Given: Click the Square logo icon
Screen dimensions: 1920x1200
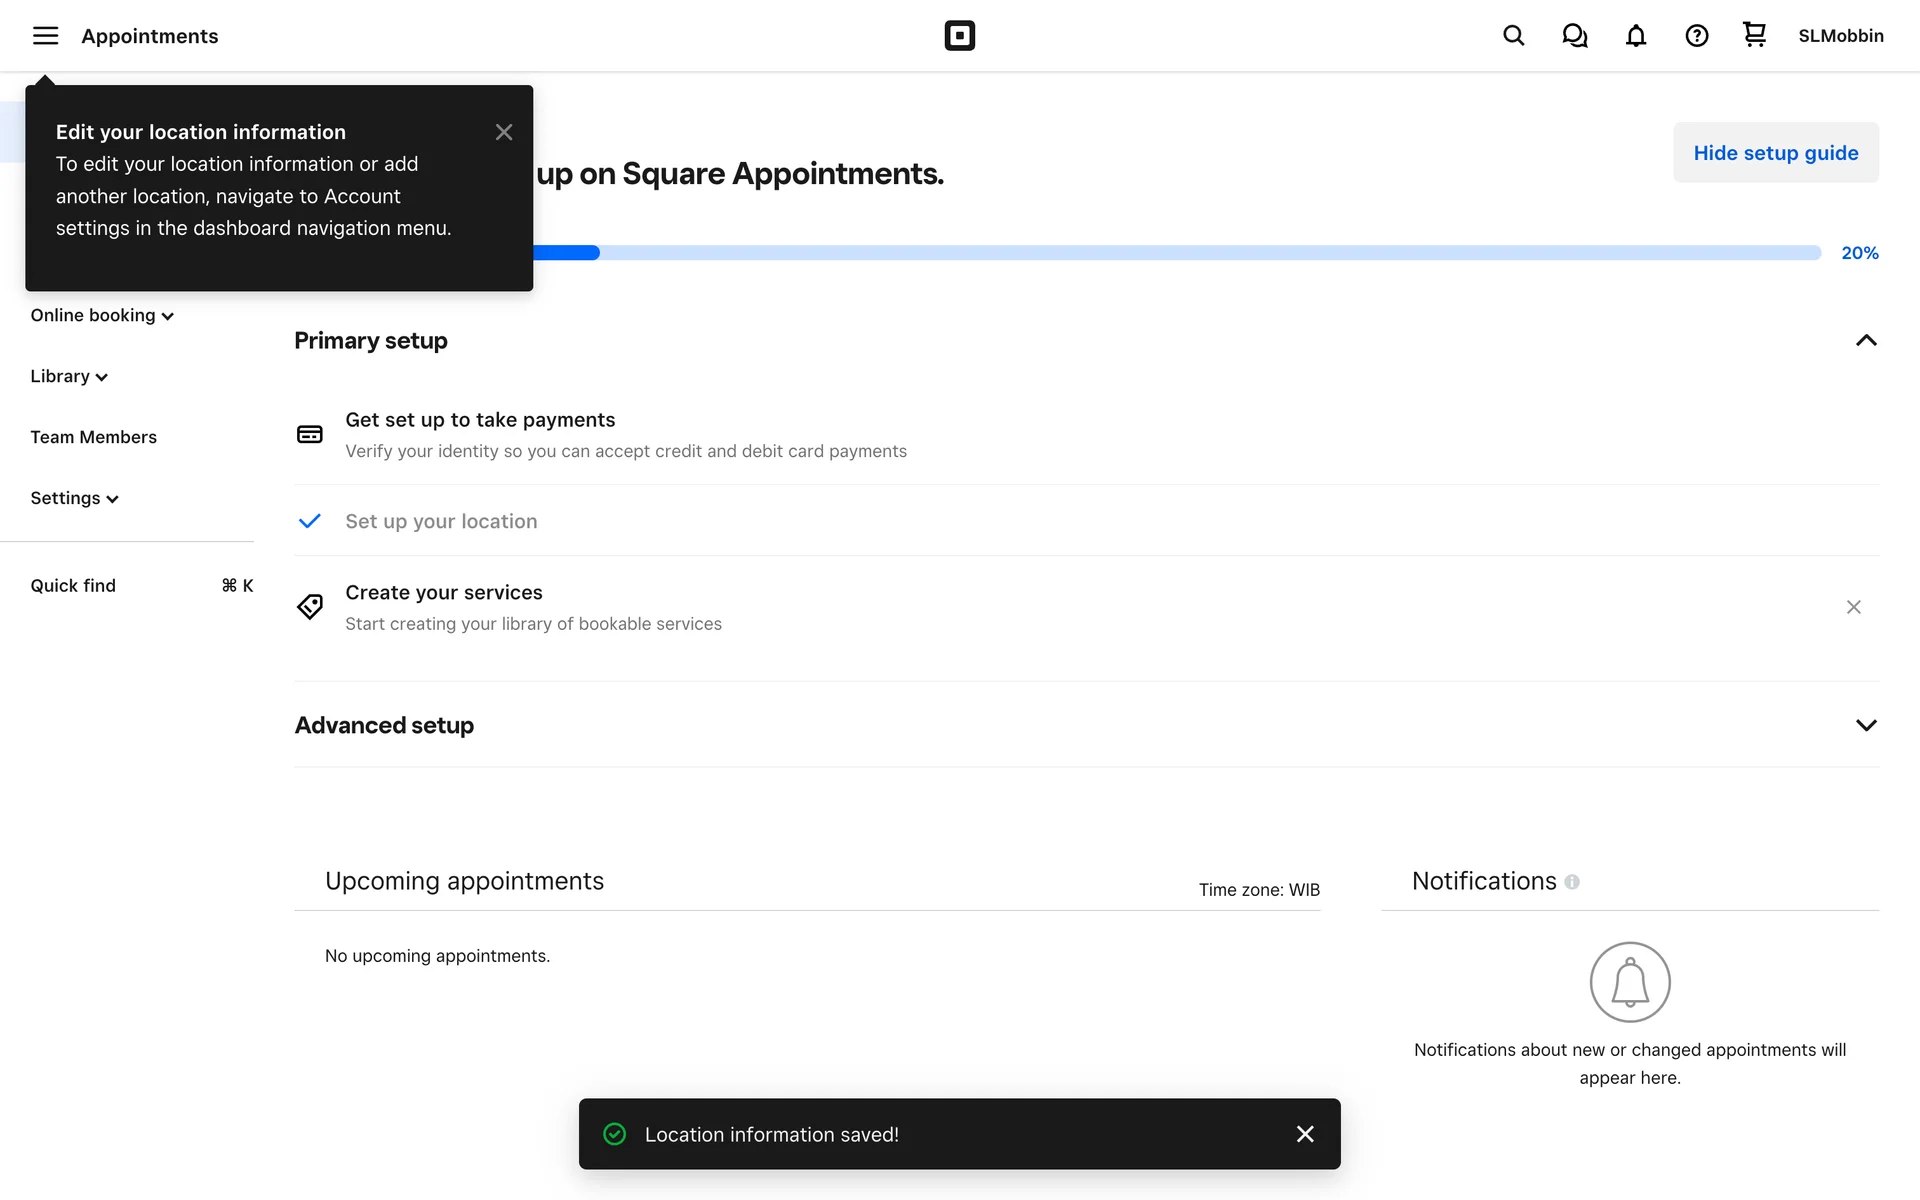Looking at the screenshot, I should pyautogui.click(x=959, y=36).
